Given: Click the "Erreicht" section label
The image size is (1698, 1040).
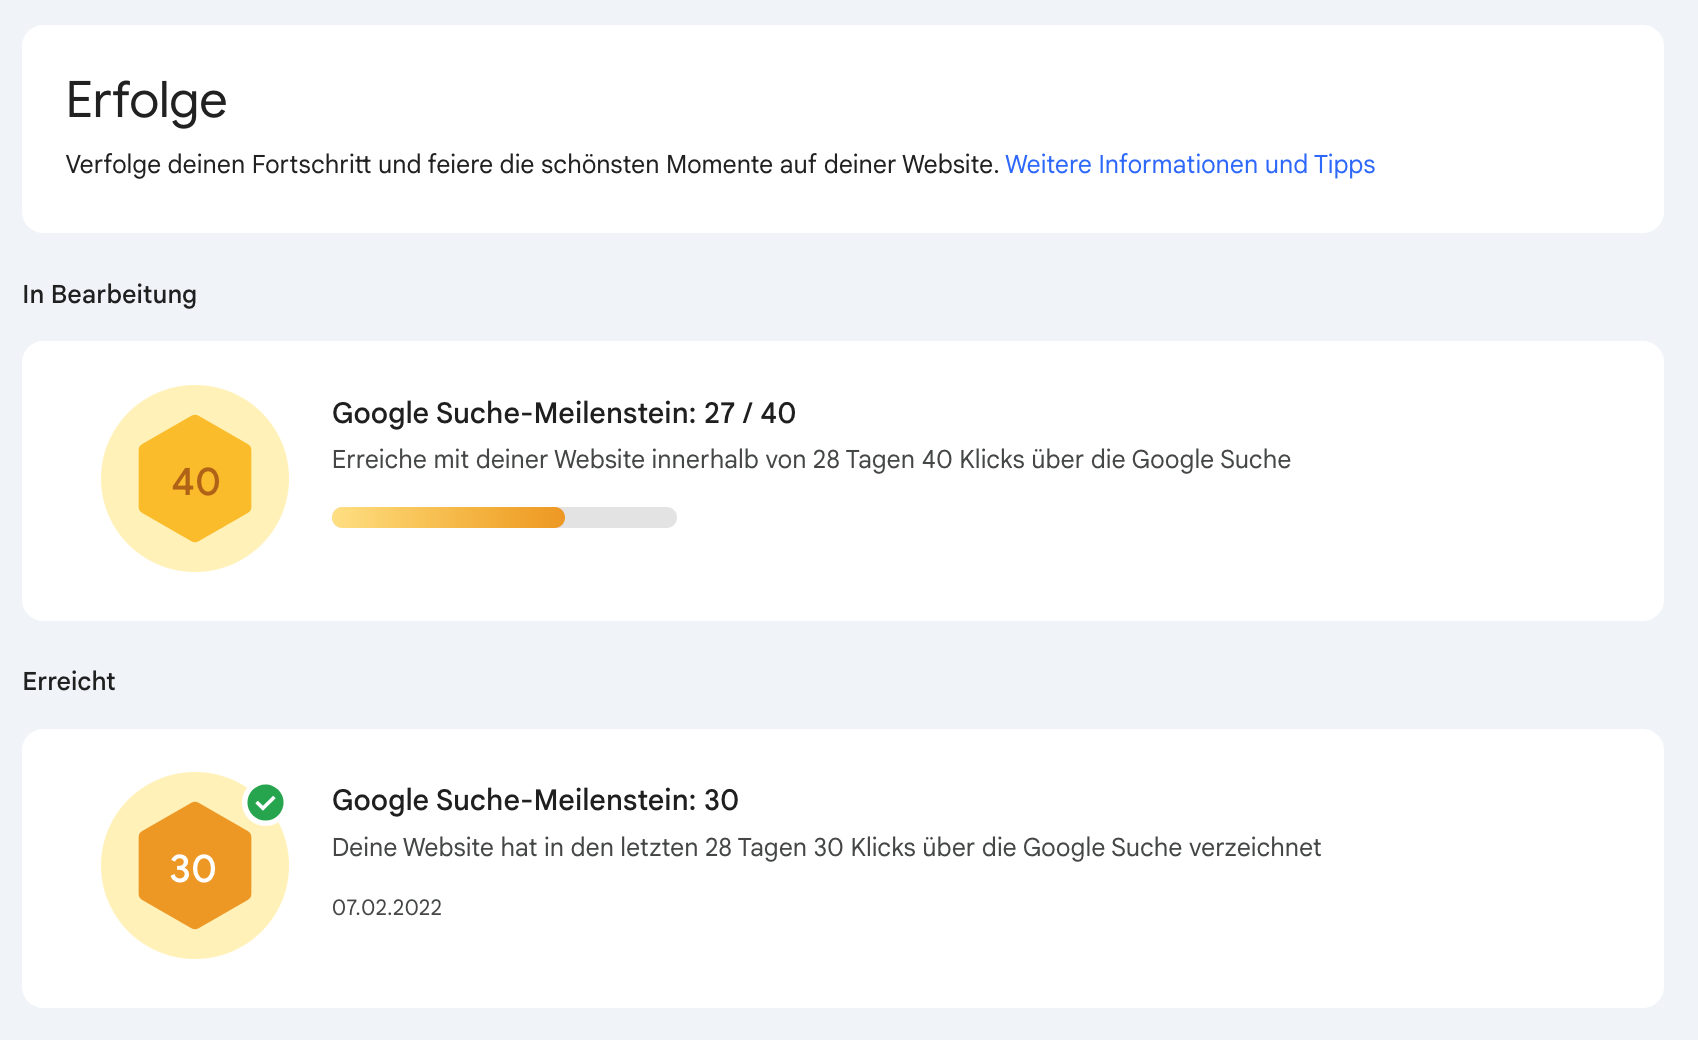Looking at the screenshot, I should (x=69, y=681).
